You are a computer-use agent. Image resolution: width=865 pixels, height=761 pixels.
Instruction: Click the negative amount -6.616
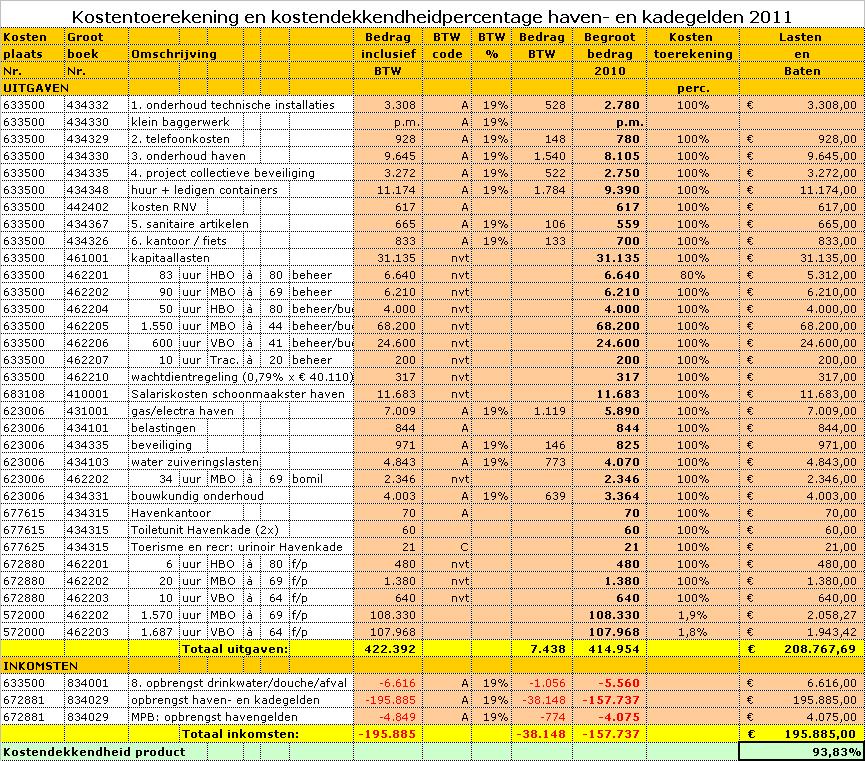[397, 683]
